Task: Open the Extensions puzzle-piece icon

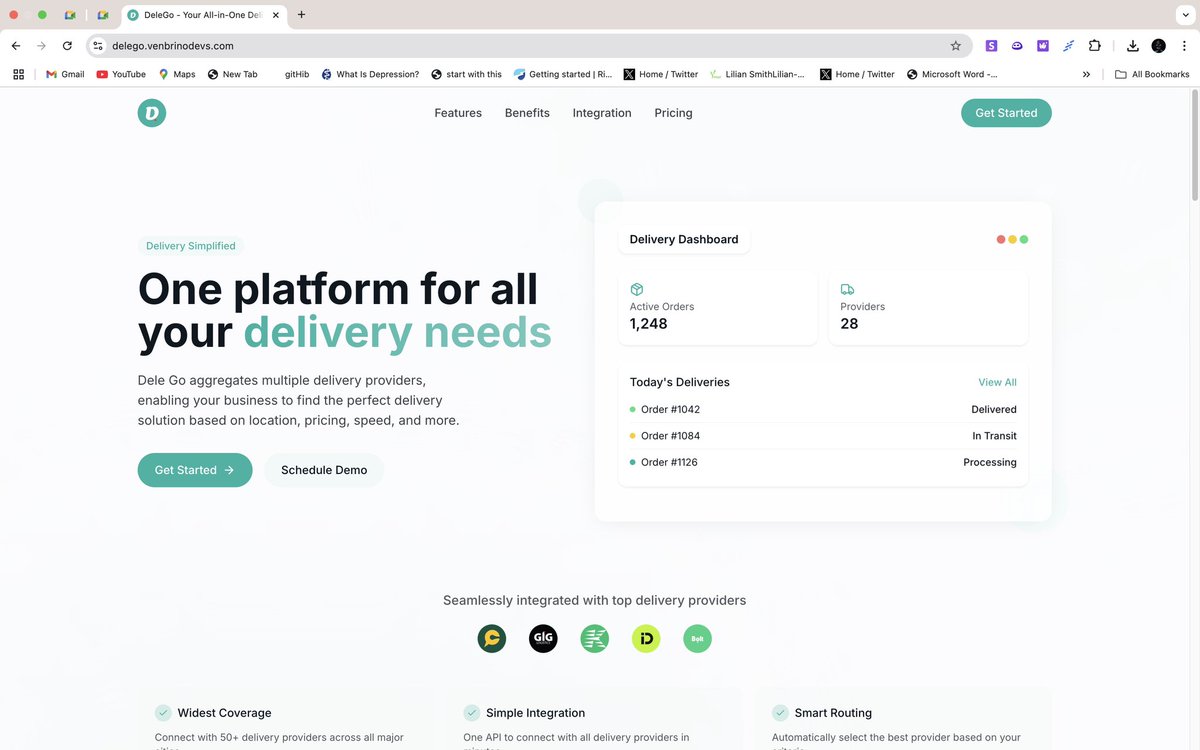Action: 1095,46
